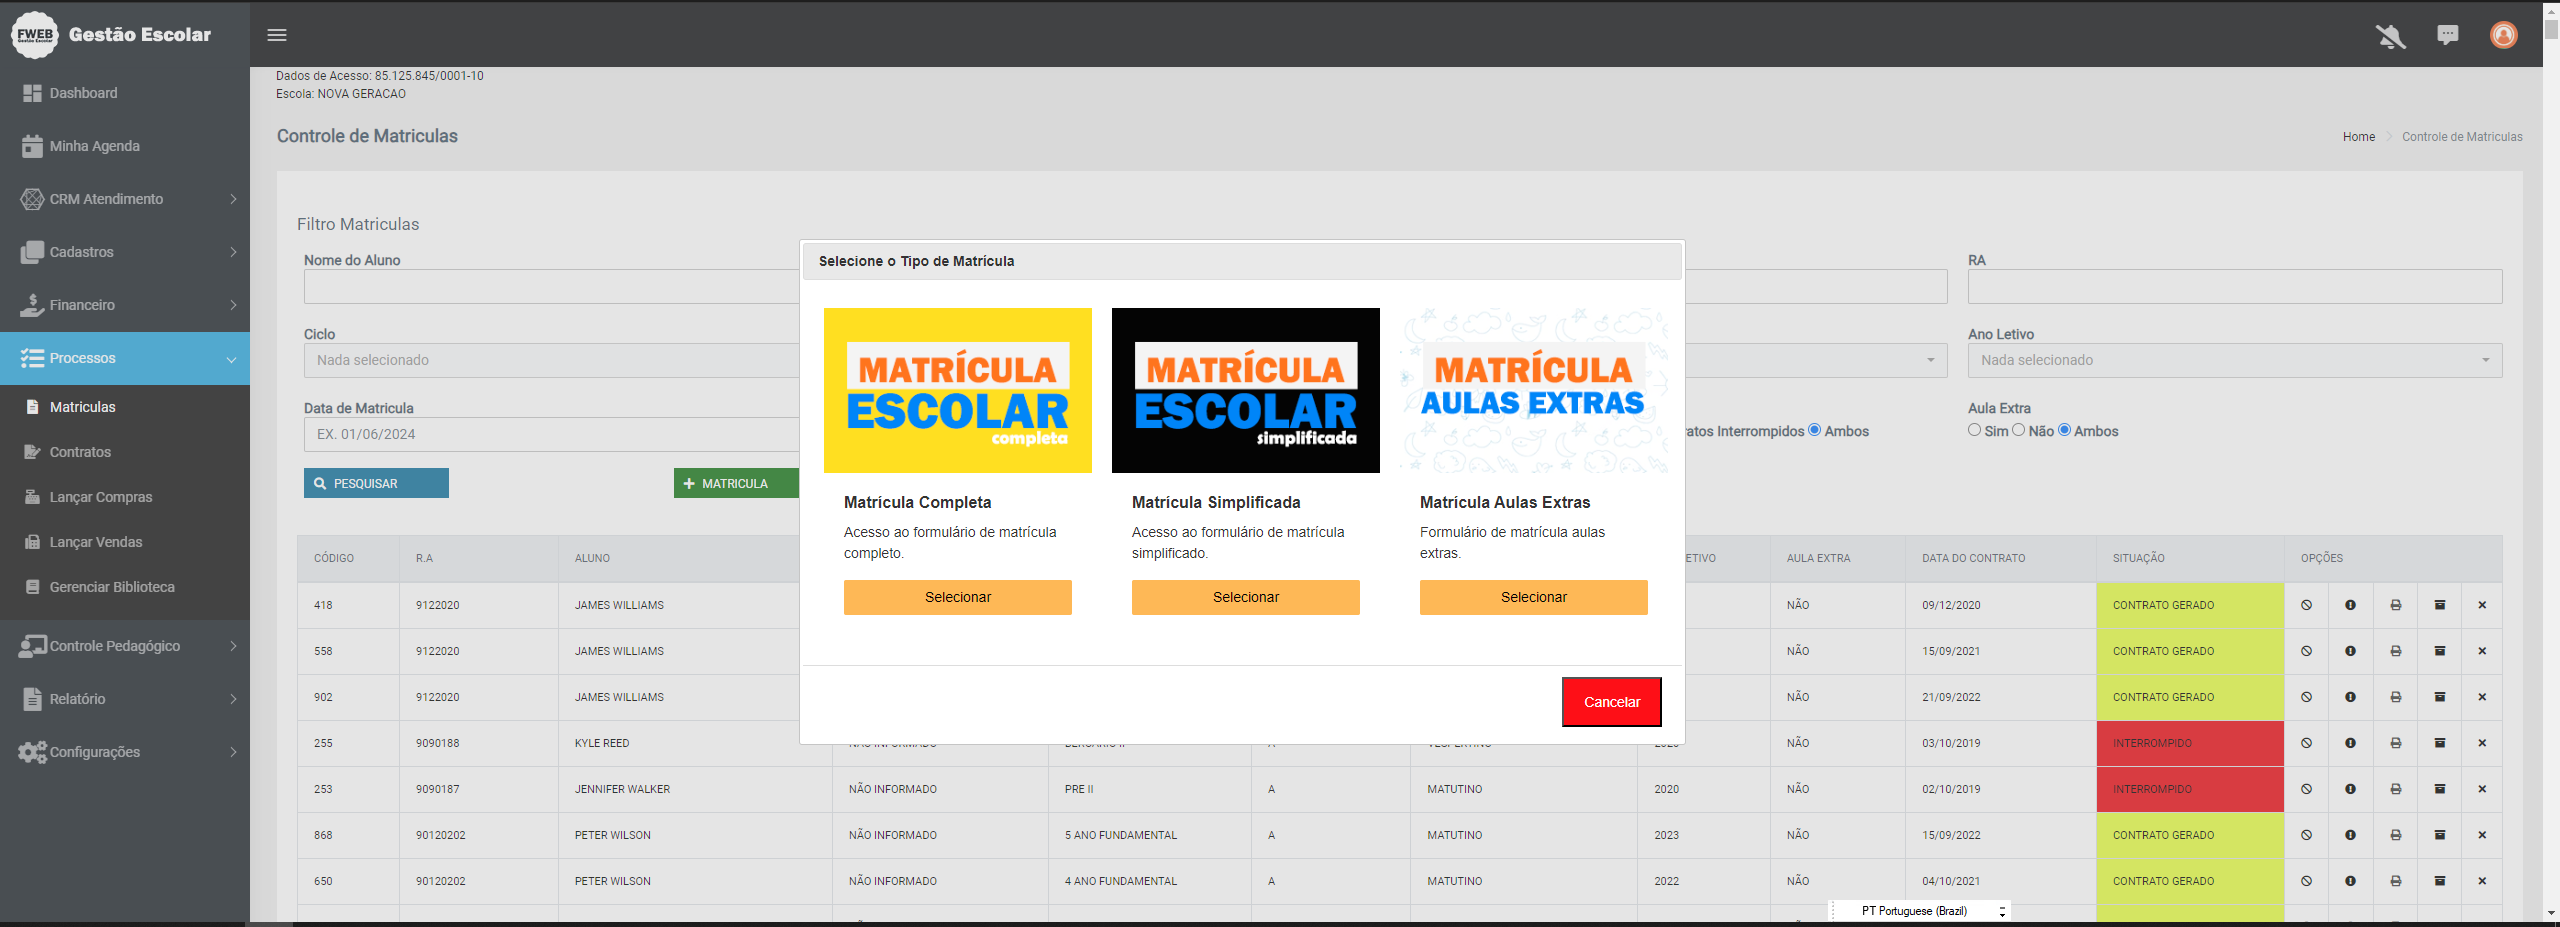Click delete X icon for record 558
This screenshot has width=2560, height=927.
[2481, 651]
